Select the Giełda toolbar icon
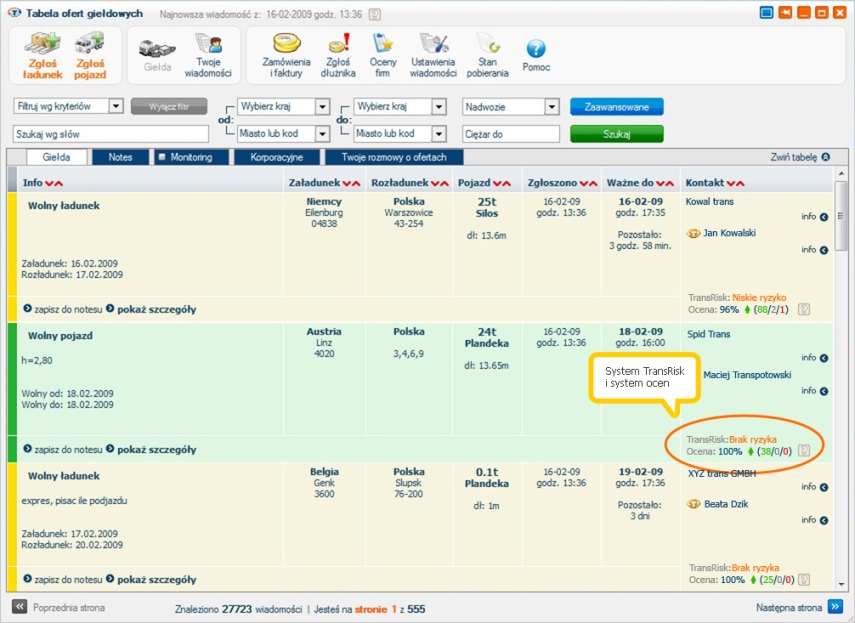 [x=157, y=56]
